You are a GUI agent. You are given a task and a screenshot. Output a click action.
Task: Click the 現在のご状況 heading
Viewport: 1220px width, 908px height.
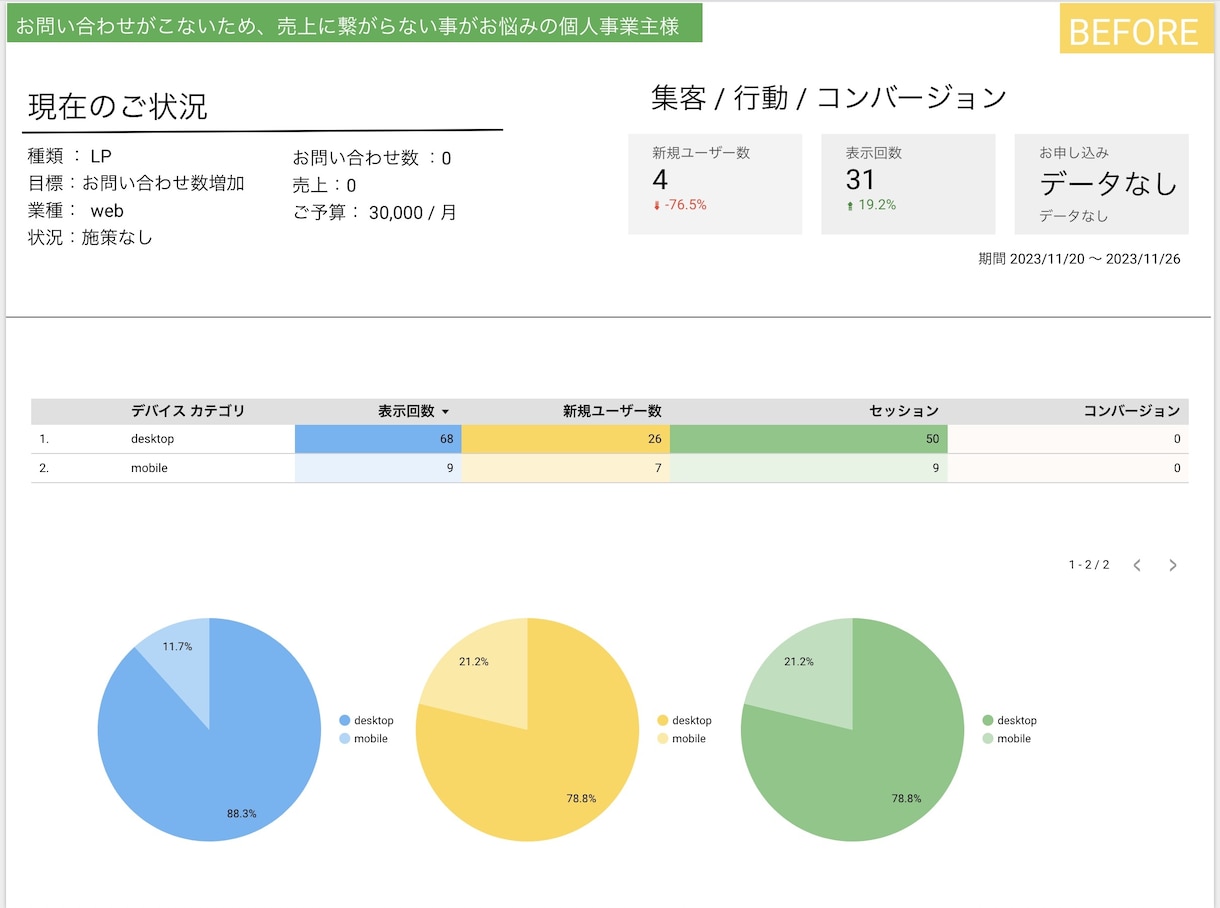[118, 107]
